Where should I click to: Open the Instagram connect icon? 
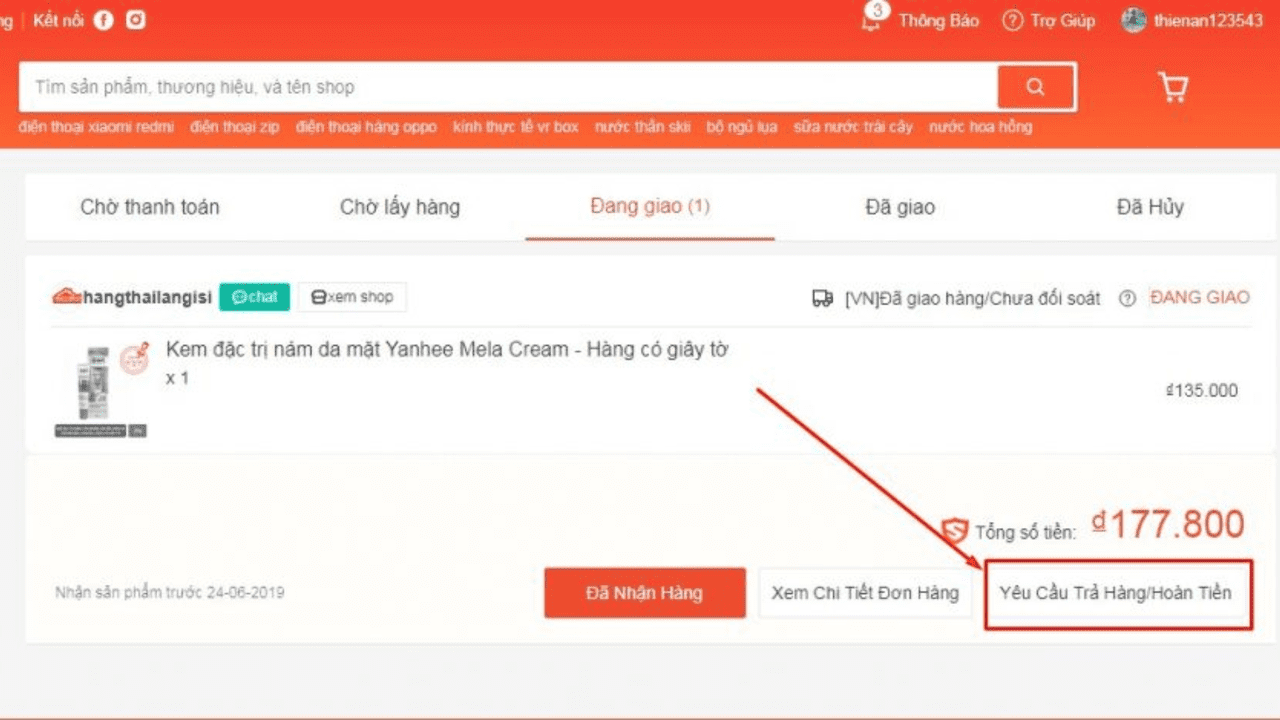135,20
